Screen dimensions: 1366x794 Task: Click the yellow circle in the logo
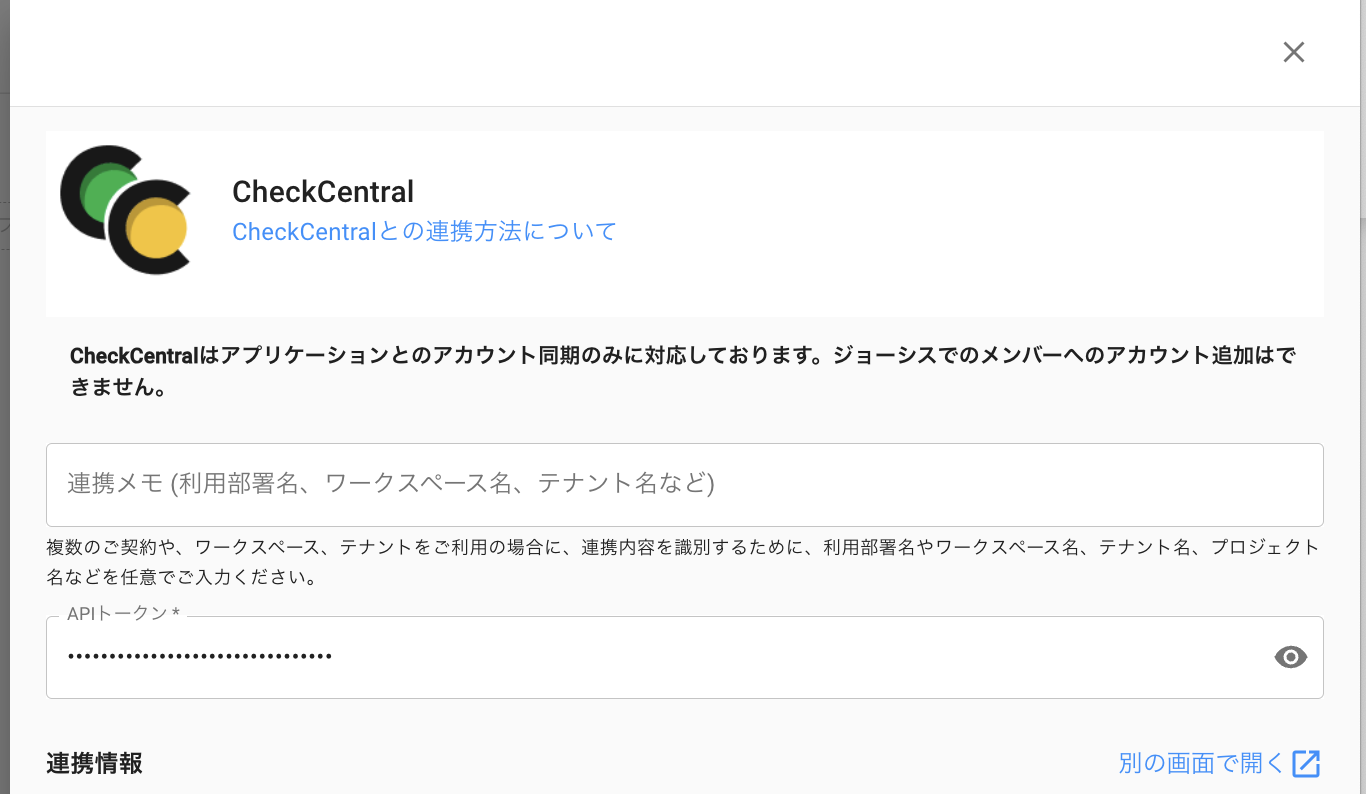pyautogui.click(x=158, y=233)
